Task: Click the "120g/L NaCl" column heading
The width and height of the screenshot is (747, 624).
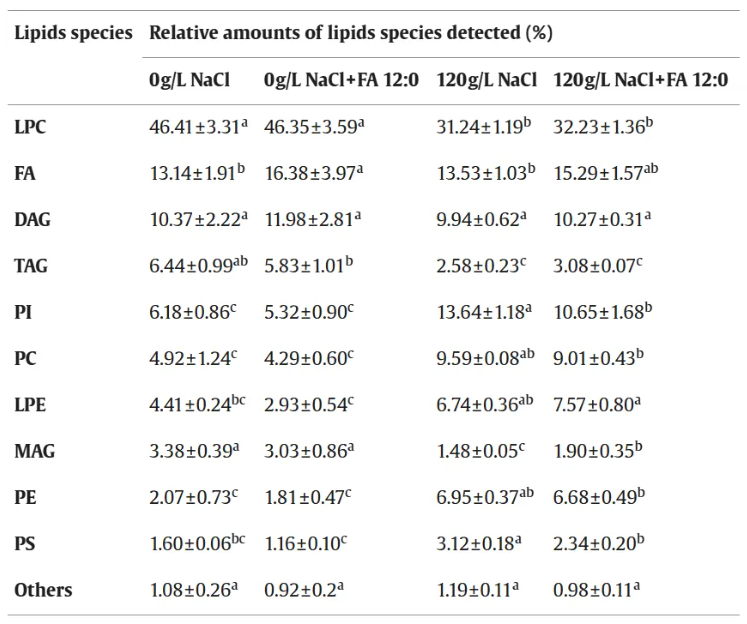Action: (x=486, y=81)
